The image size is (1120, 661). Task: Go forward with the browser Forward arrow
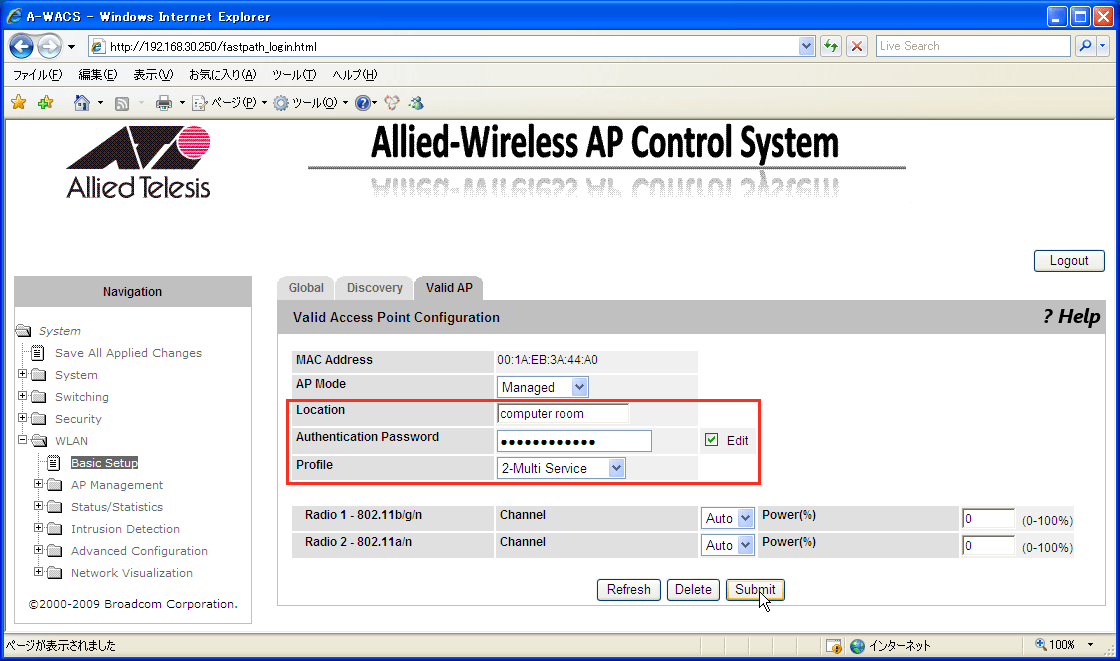point(49,47)
